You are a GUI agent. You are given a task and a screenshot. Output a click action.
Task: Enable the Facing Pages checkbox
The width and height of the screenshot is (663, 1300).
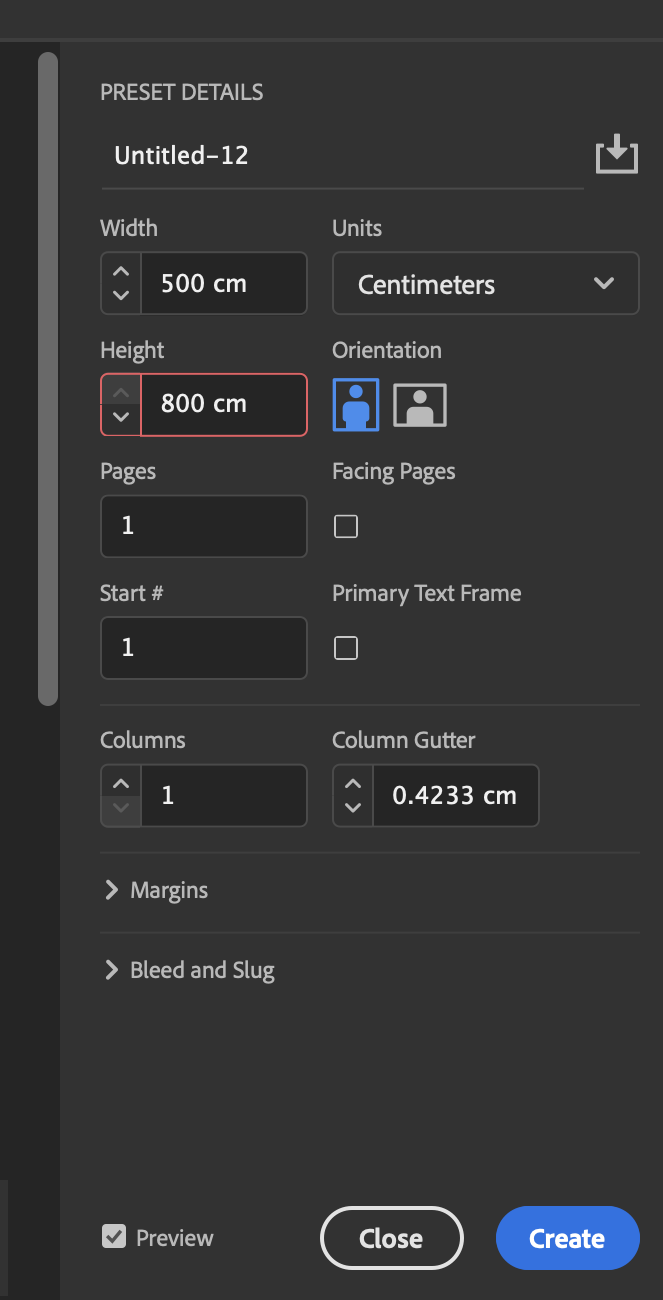pyautogui.click(x=345, y=526)
